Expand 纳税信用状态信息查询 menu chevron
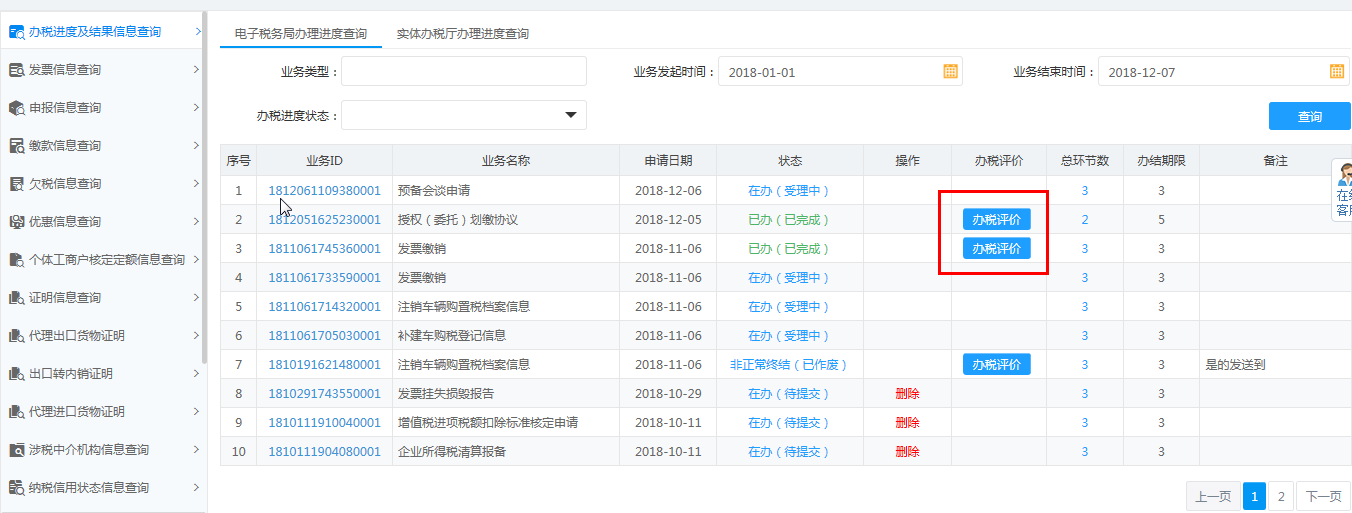This screenshot has height=513, width=1352. [x=196, y=487]
